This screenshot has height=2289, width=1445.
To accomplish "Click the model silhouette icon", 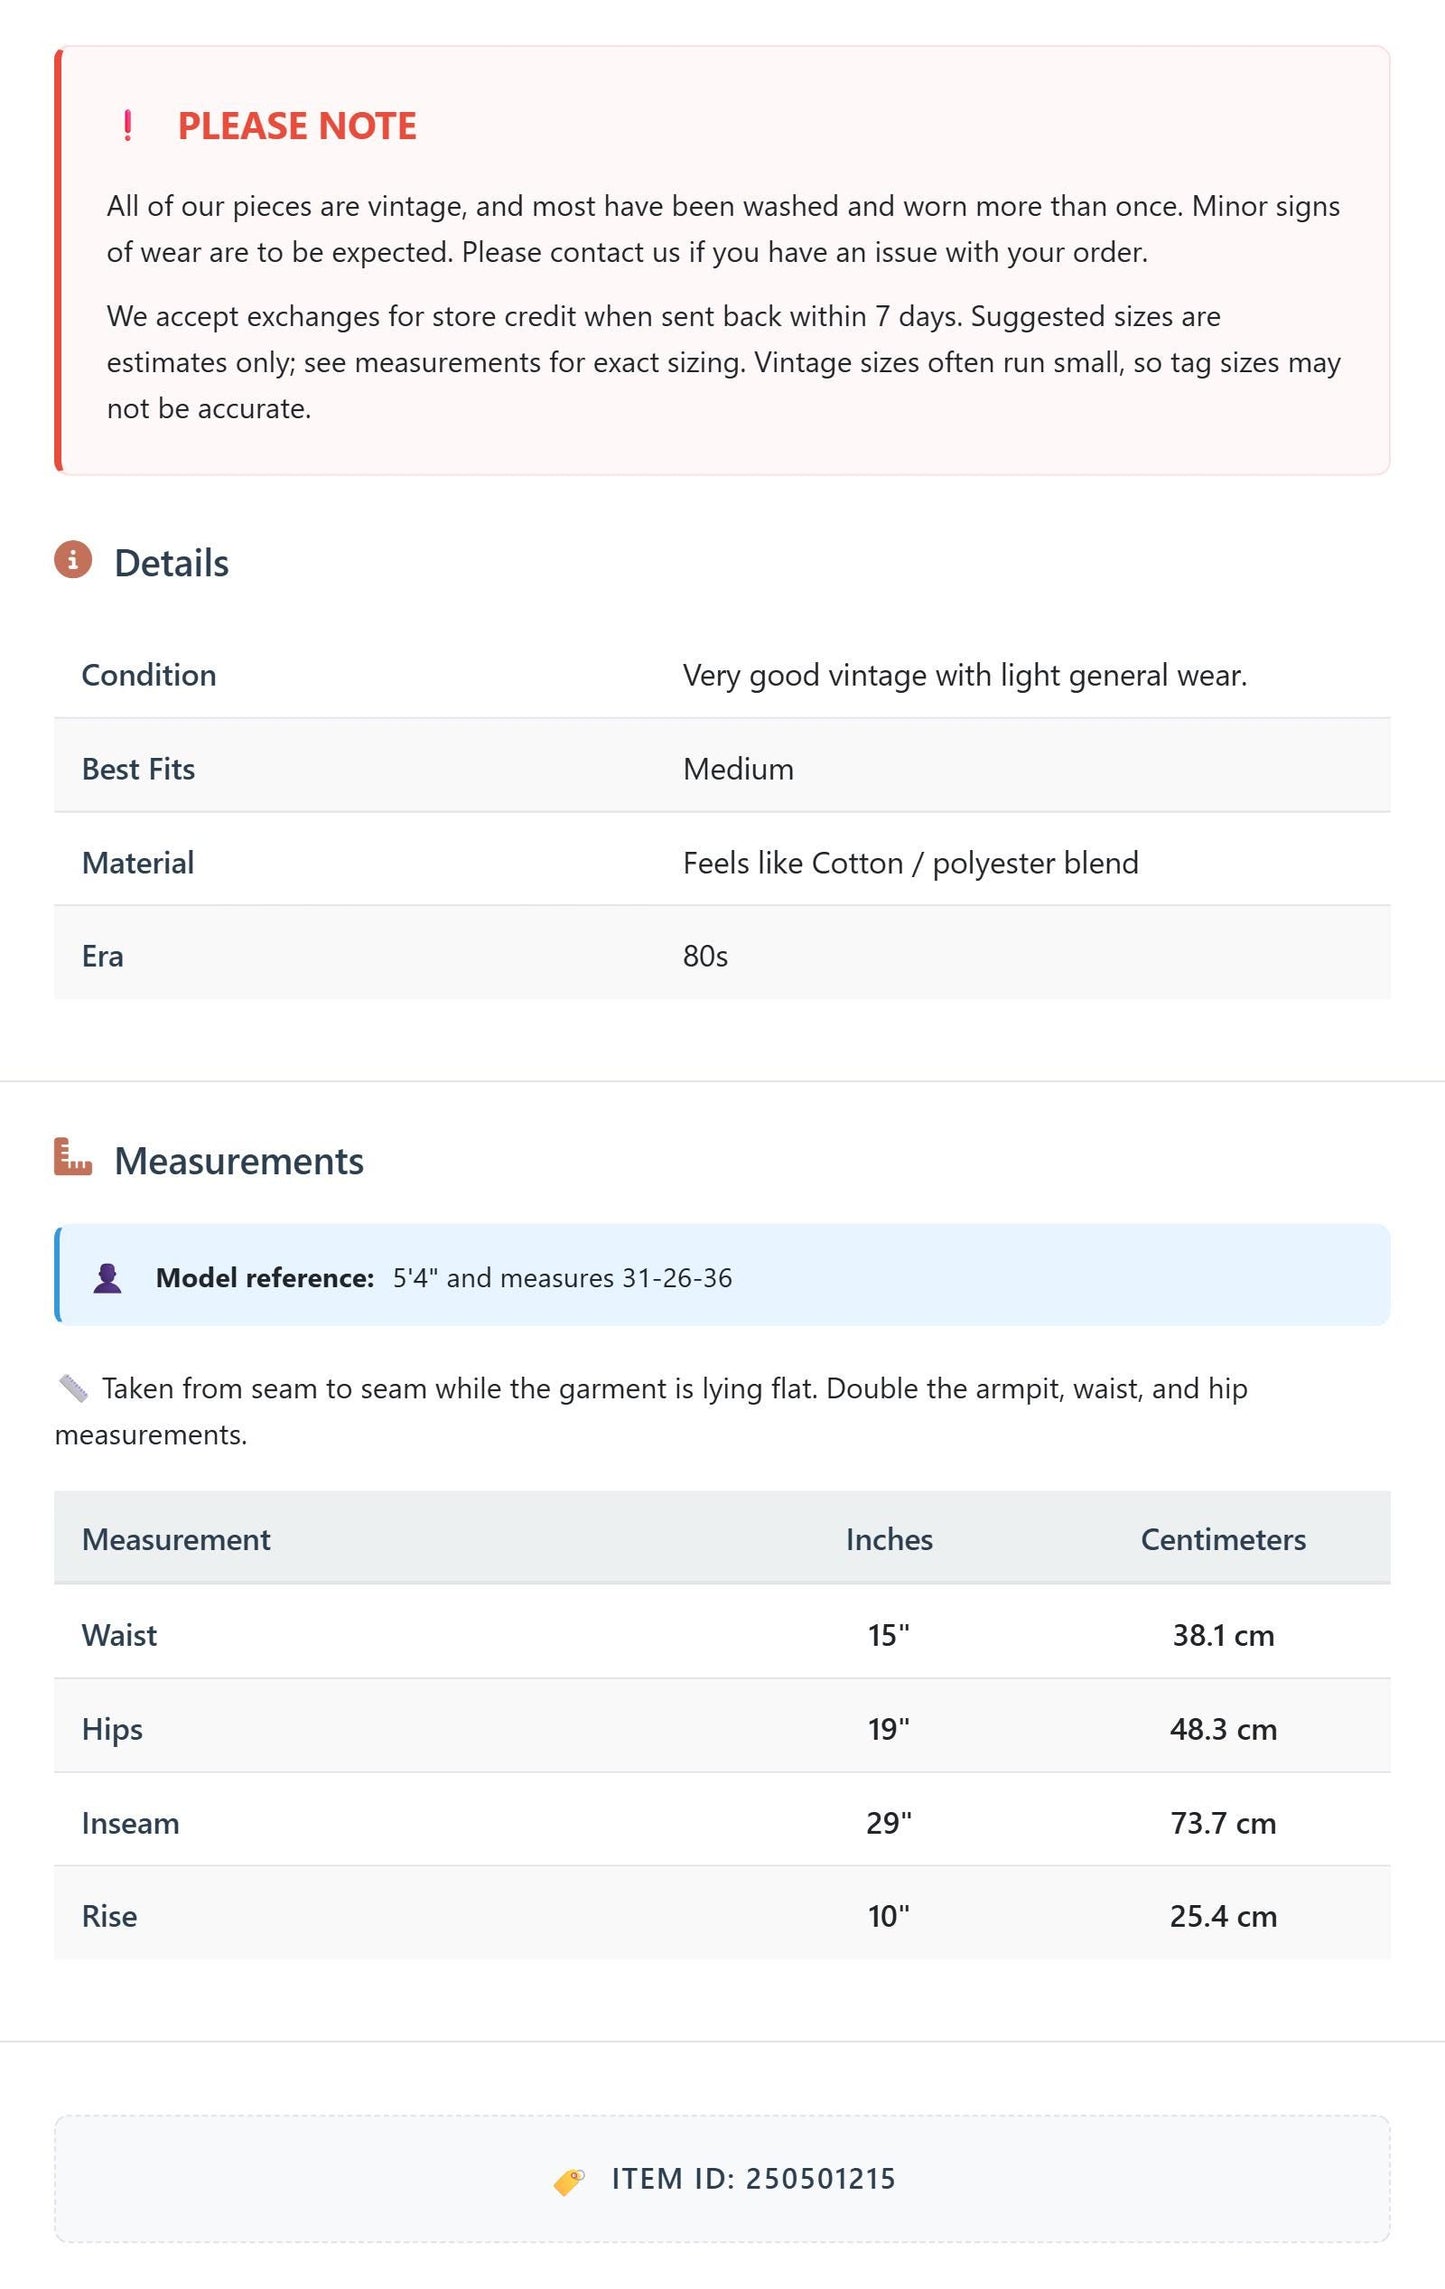I will point(107,1279).
